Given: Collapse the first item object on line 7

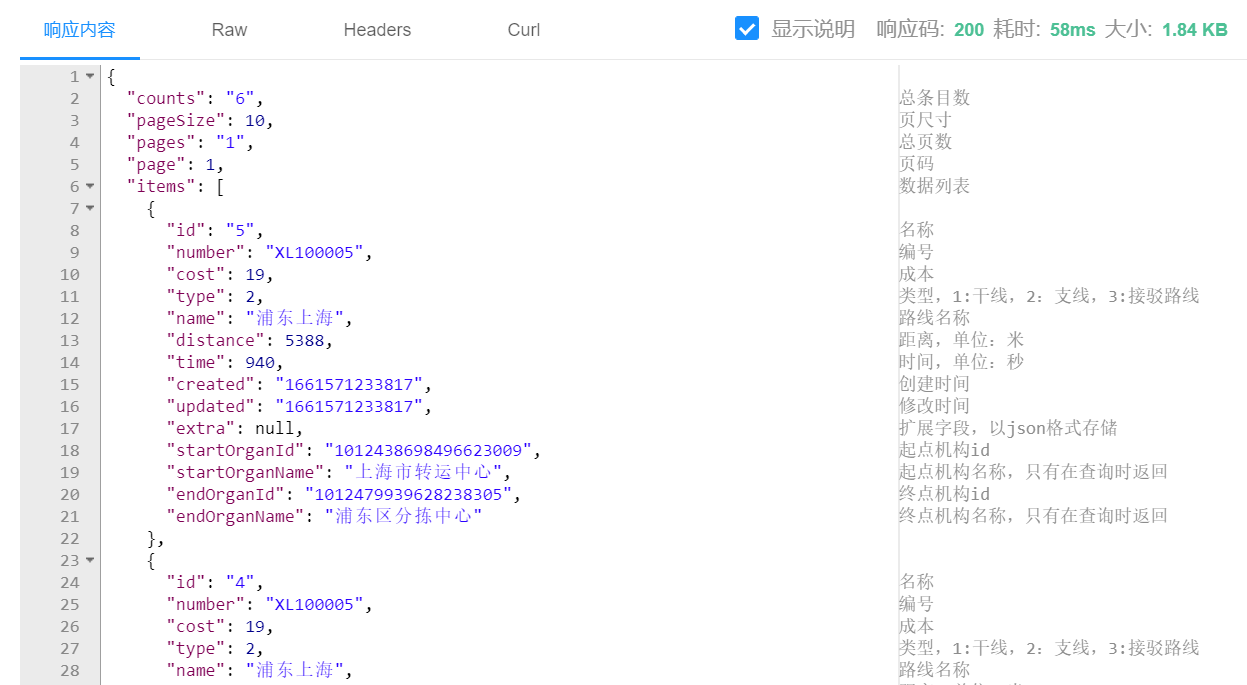Looking at the screenshot, I should (x=90, y=208).
